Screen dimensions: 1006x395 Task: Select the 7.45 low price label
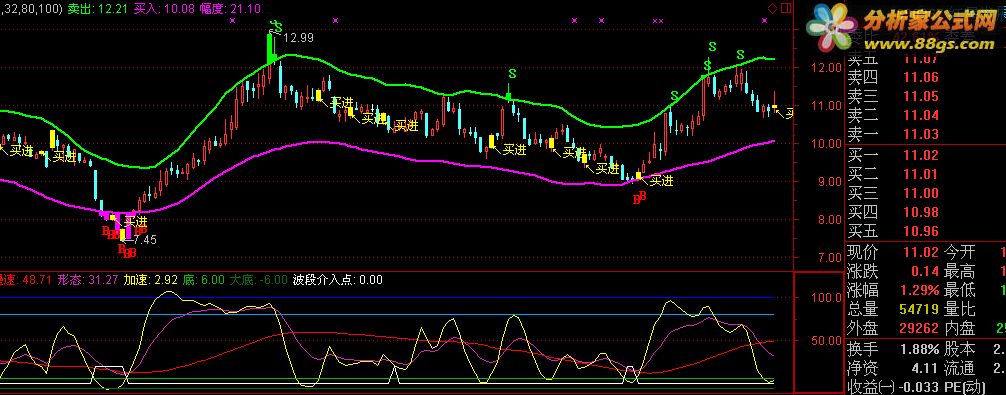click(144, 240)
